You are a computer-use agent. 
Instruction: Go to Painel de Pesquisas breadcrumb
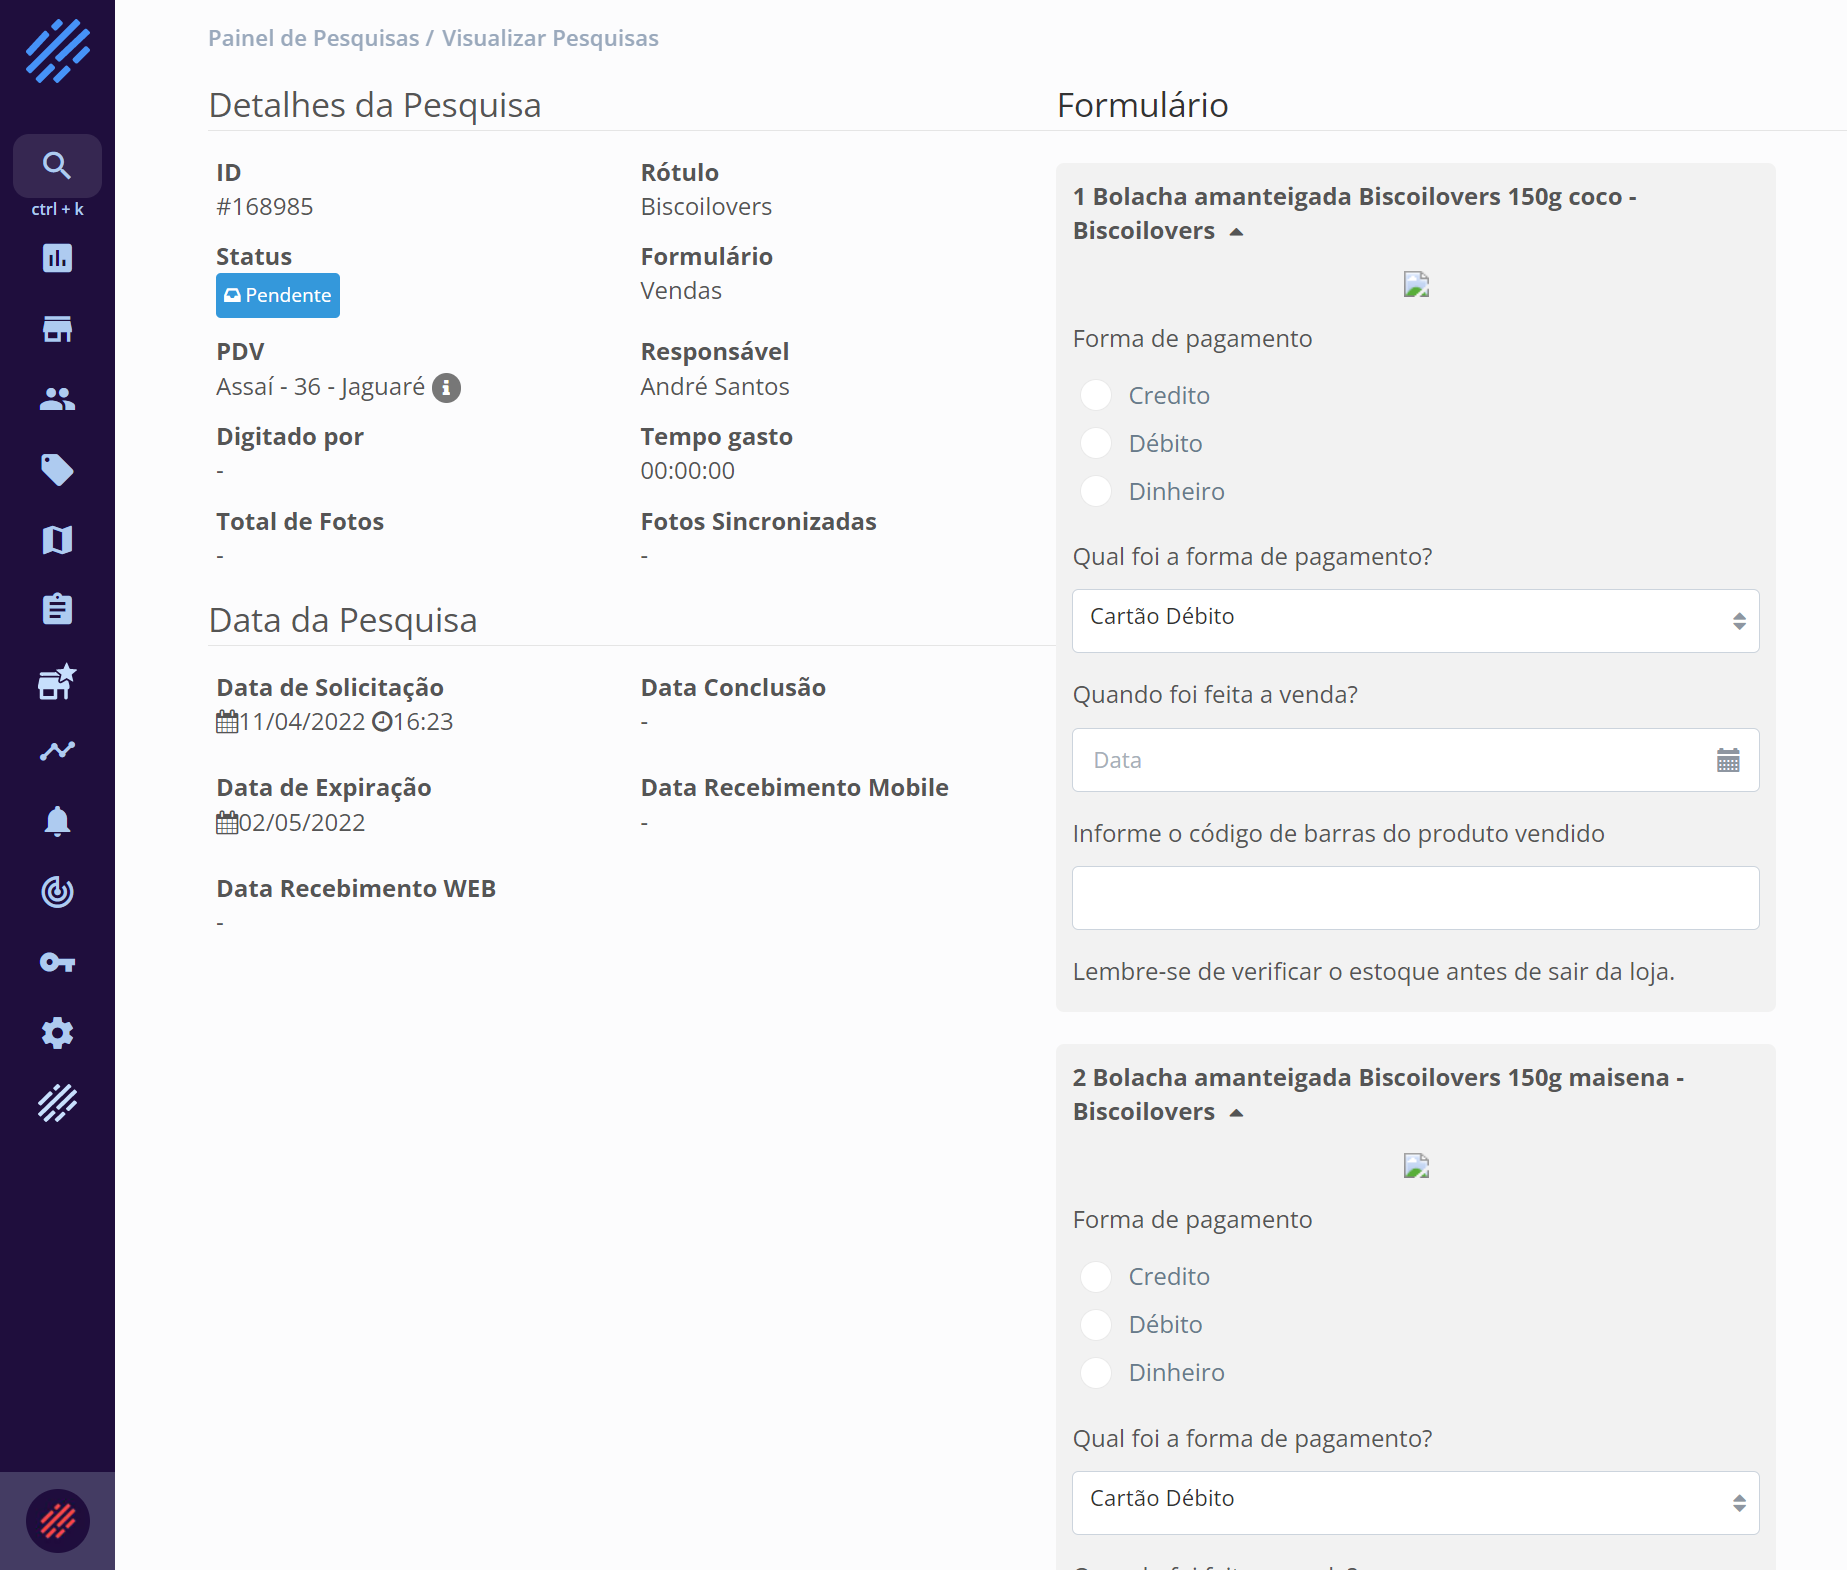click(x=313, y=38)
